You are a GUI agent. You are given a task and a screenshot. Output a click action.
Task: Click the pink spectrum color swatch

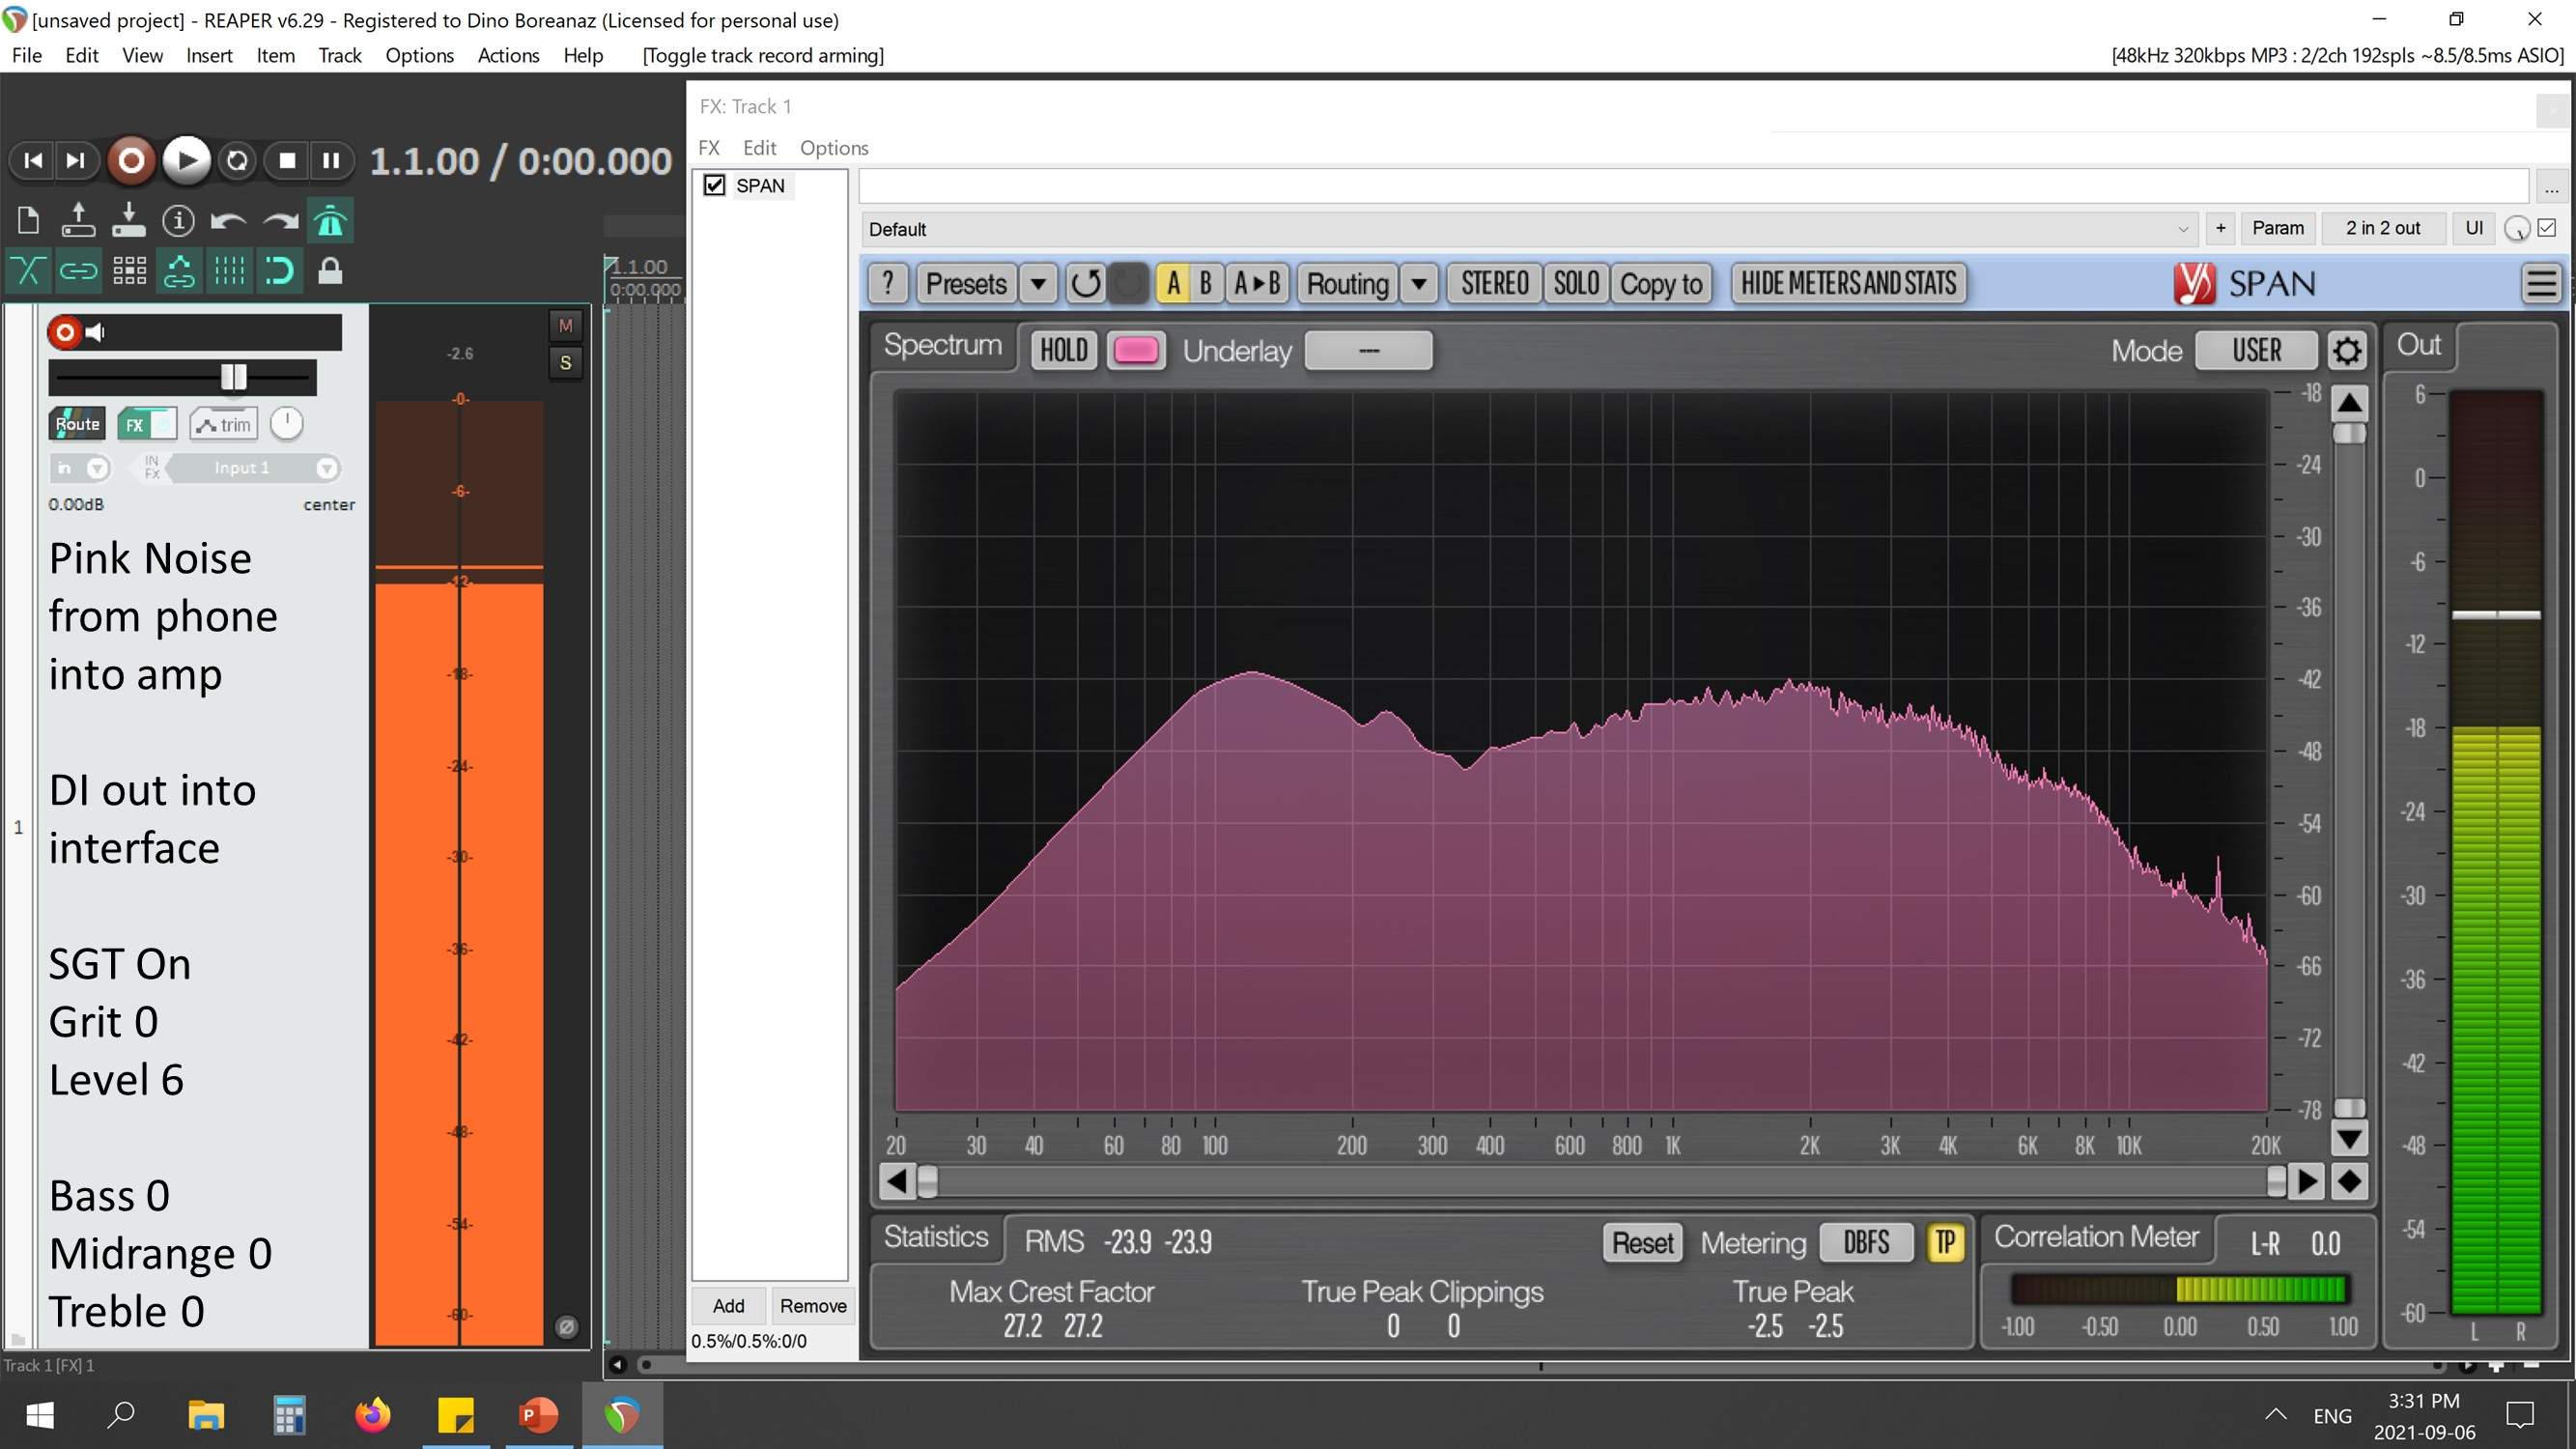(x=1135, y=350)
